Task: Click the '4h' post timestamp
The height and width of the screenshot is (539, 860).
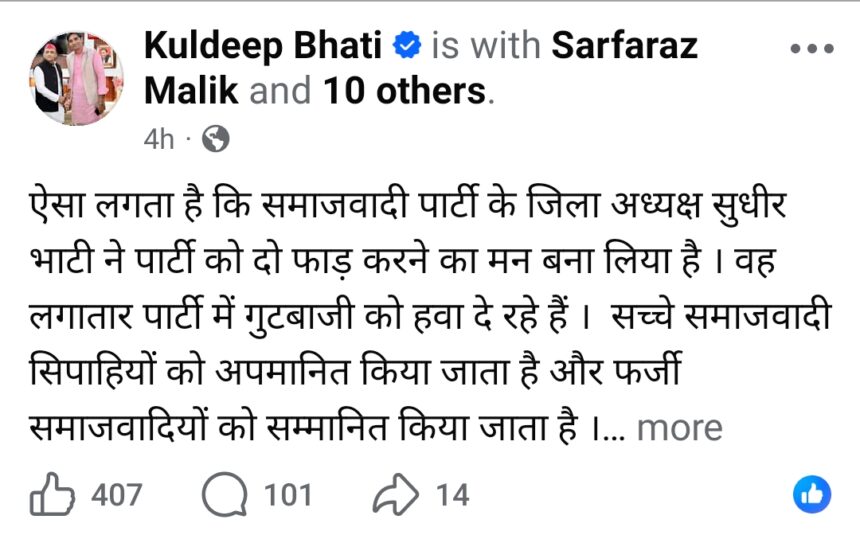Action: [159, 139]
